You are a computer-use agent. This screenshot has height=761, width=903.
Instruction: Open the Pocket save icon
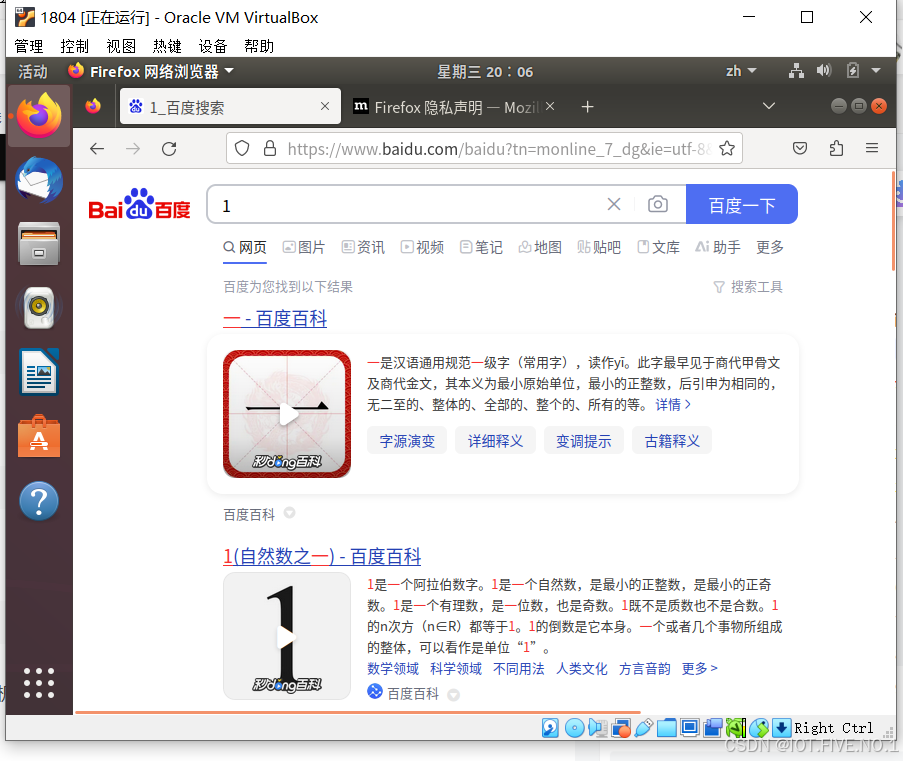pos(800,149)
